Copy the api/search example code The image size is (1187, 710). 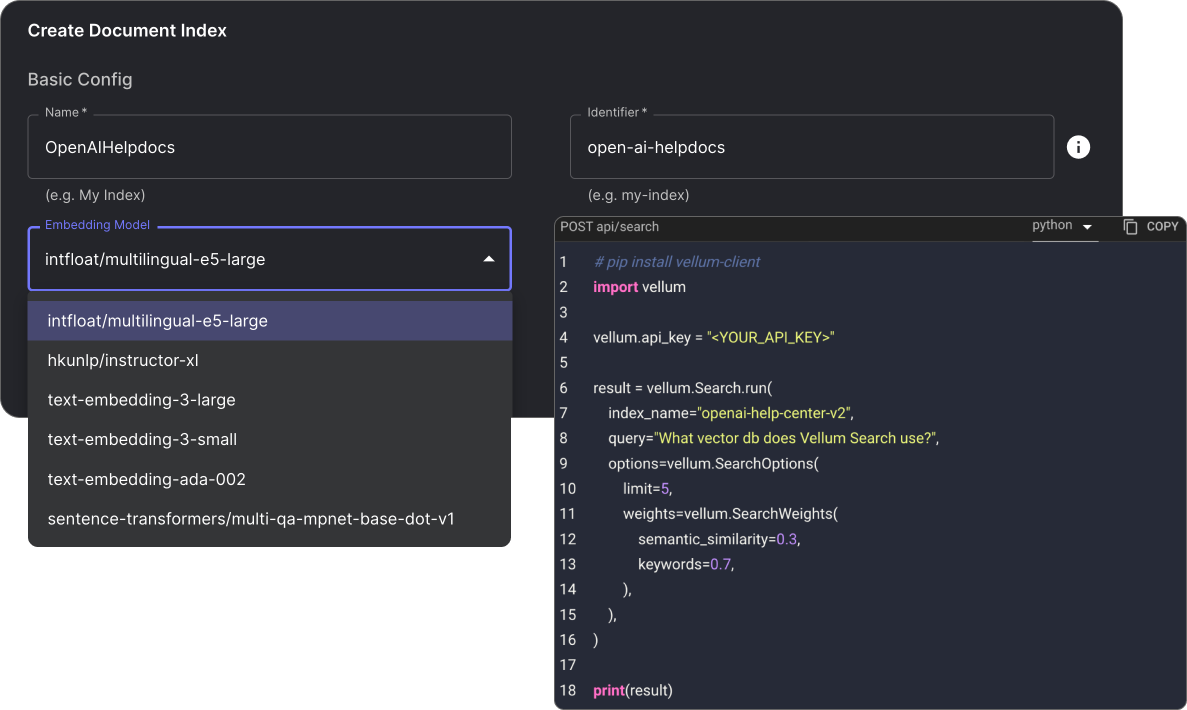(x=1152, y=227)
